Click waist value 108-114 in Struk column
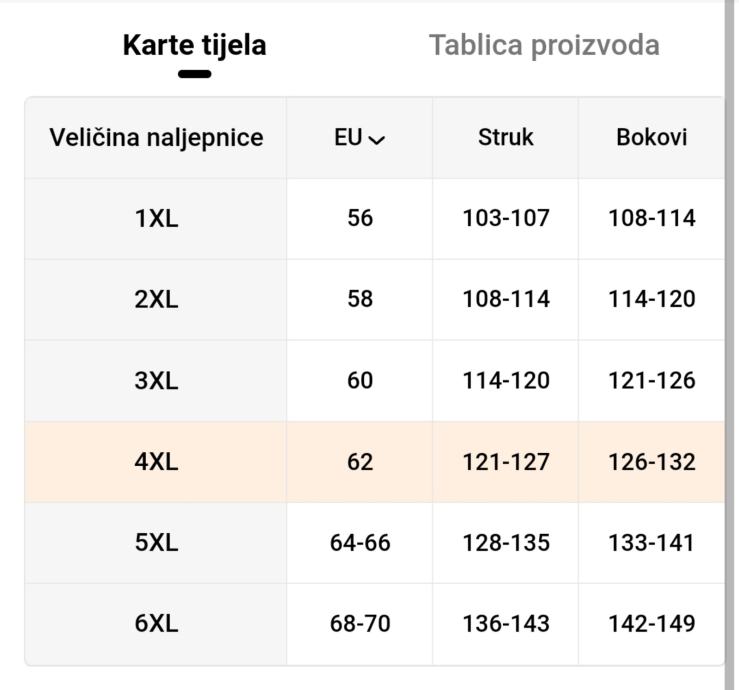 tap(505, 300)
